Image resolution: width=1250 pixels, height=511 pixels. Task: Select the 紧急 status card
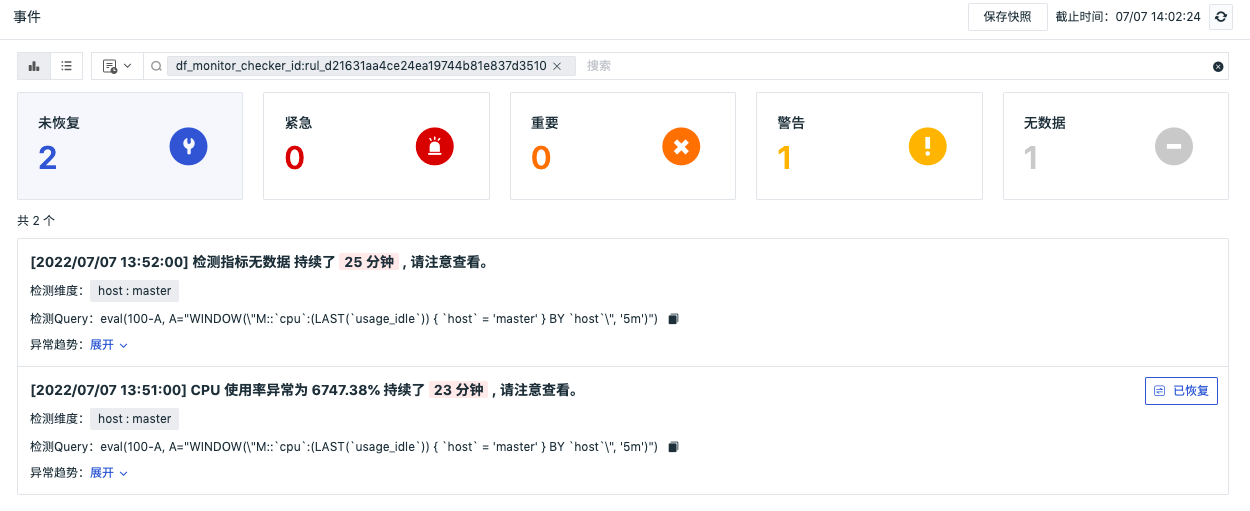376,146
